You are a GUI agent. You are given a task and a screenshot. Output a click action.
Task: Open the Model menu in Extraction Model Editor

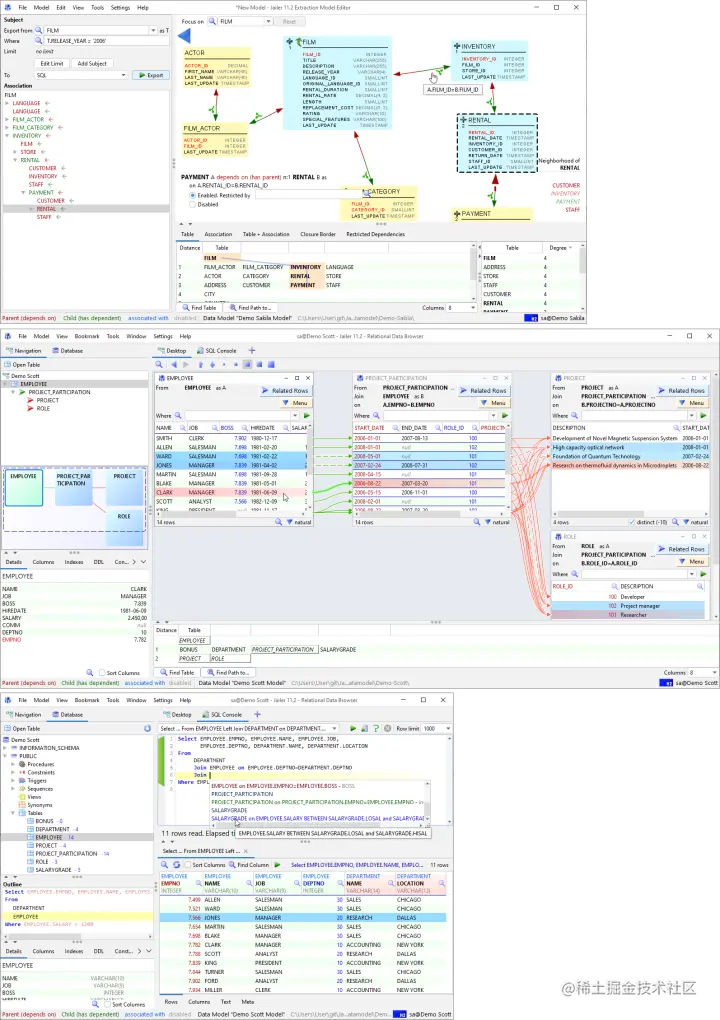click(x=41, y=8)
